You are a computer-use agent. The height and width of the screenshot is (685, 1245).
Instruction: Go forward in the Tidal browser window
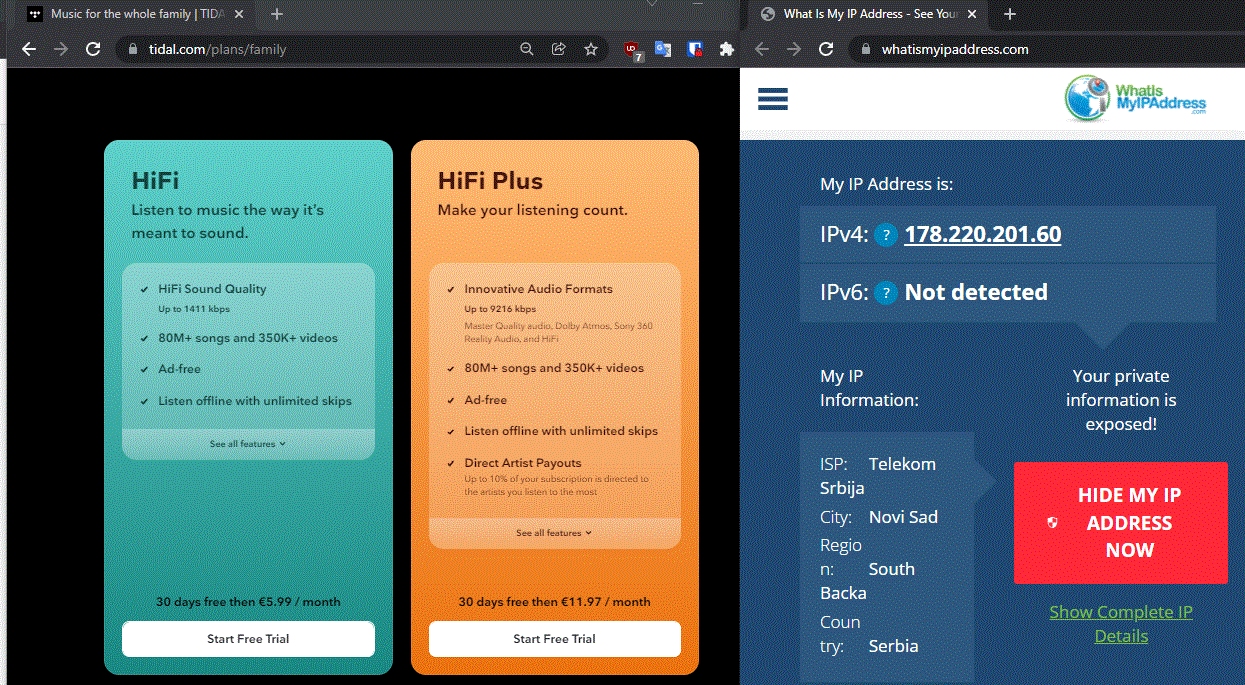click(x=61, y=49)
